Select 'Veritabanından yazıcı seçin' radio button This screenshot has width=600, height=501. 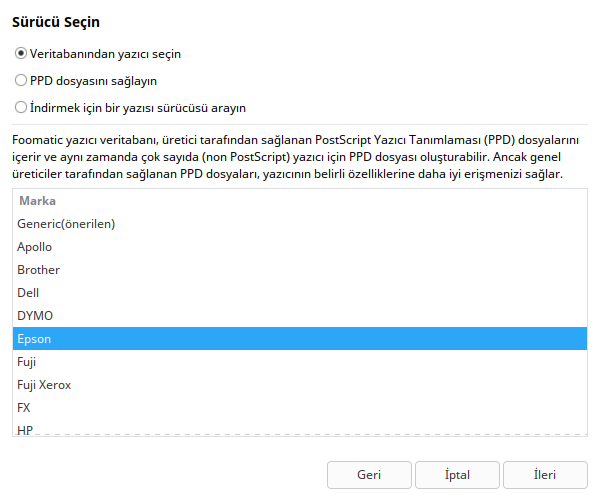(x=21, y=54)
